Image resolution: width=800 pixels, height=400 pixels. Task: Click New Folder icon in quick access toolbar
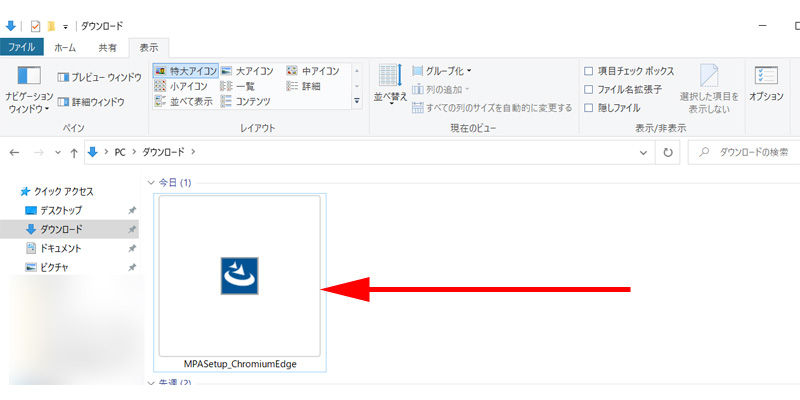51,26
